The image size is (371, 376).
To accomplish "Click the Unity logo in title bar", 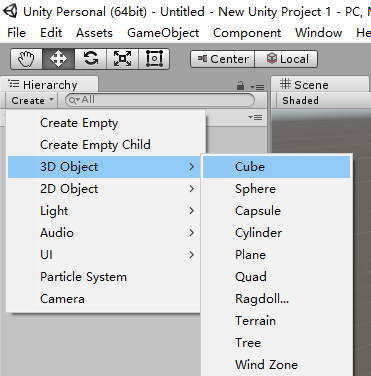I will 10,11.
